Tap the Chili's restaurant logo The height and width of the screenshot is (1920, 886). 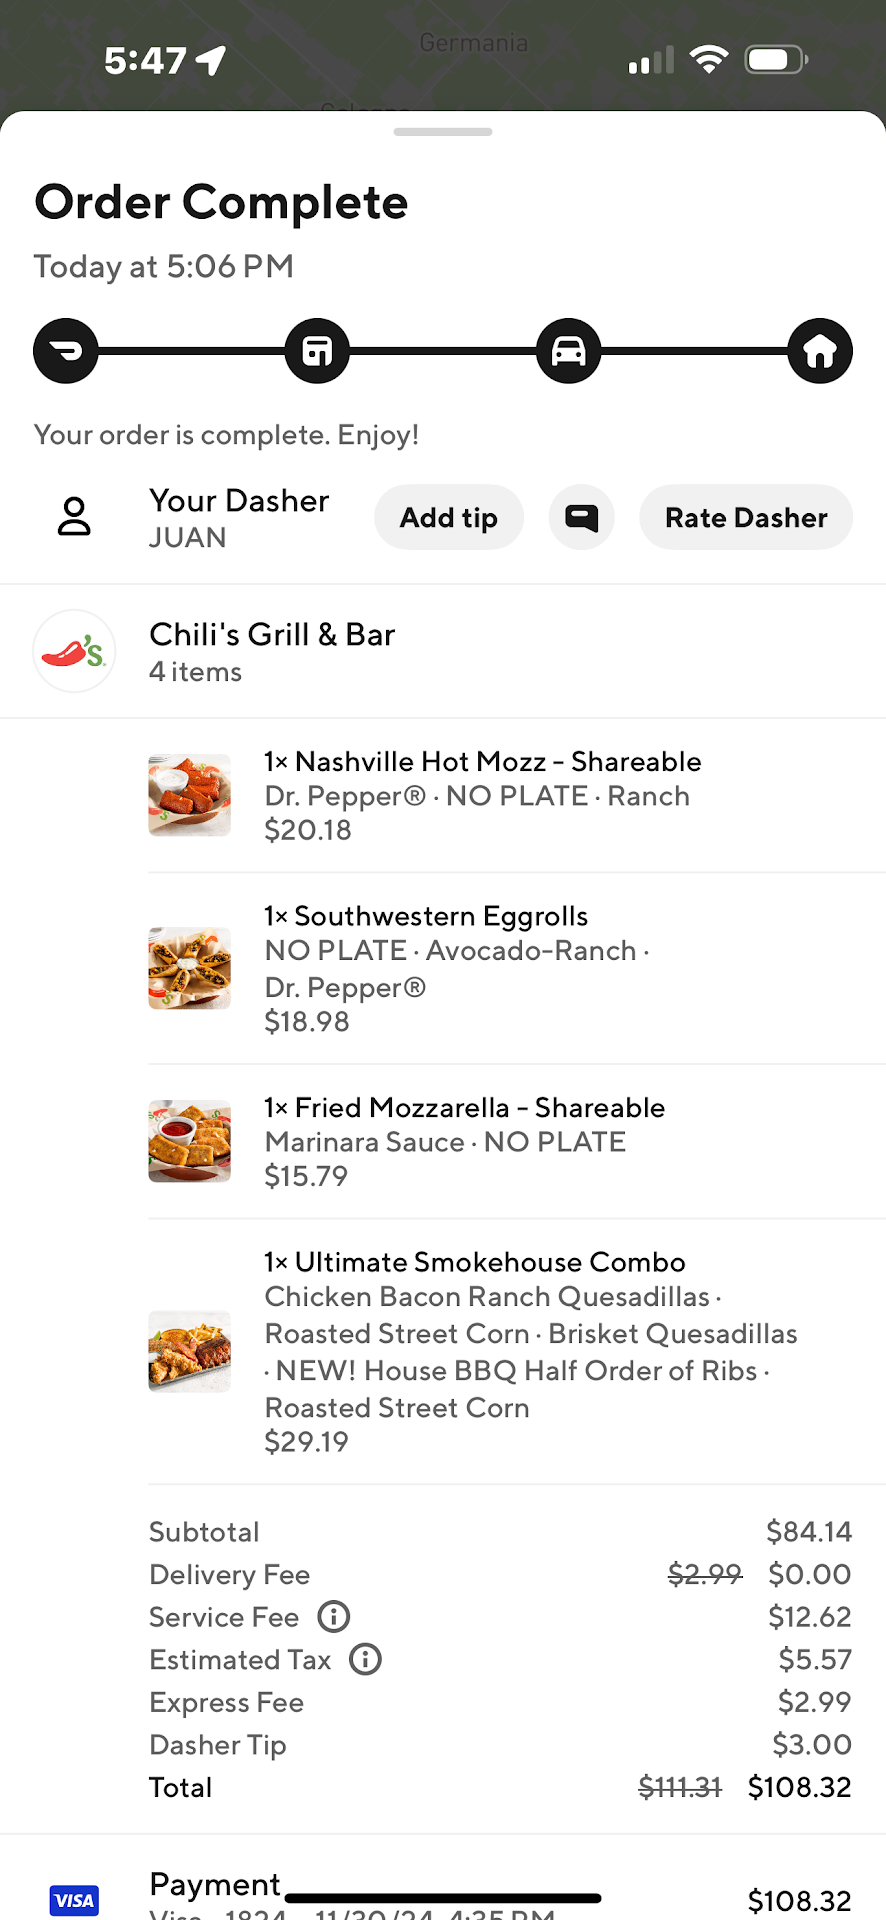[74, 651]
